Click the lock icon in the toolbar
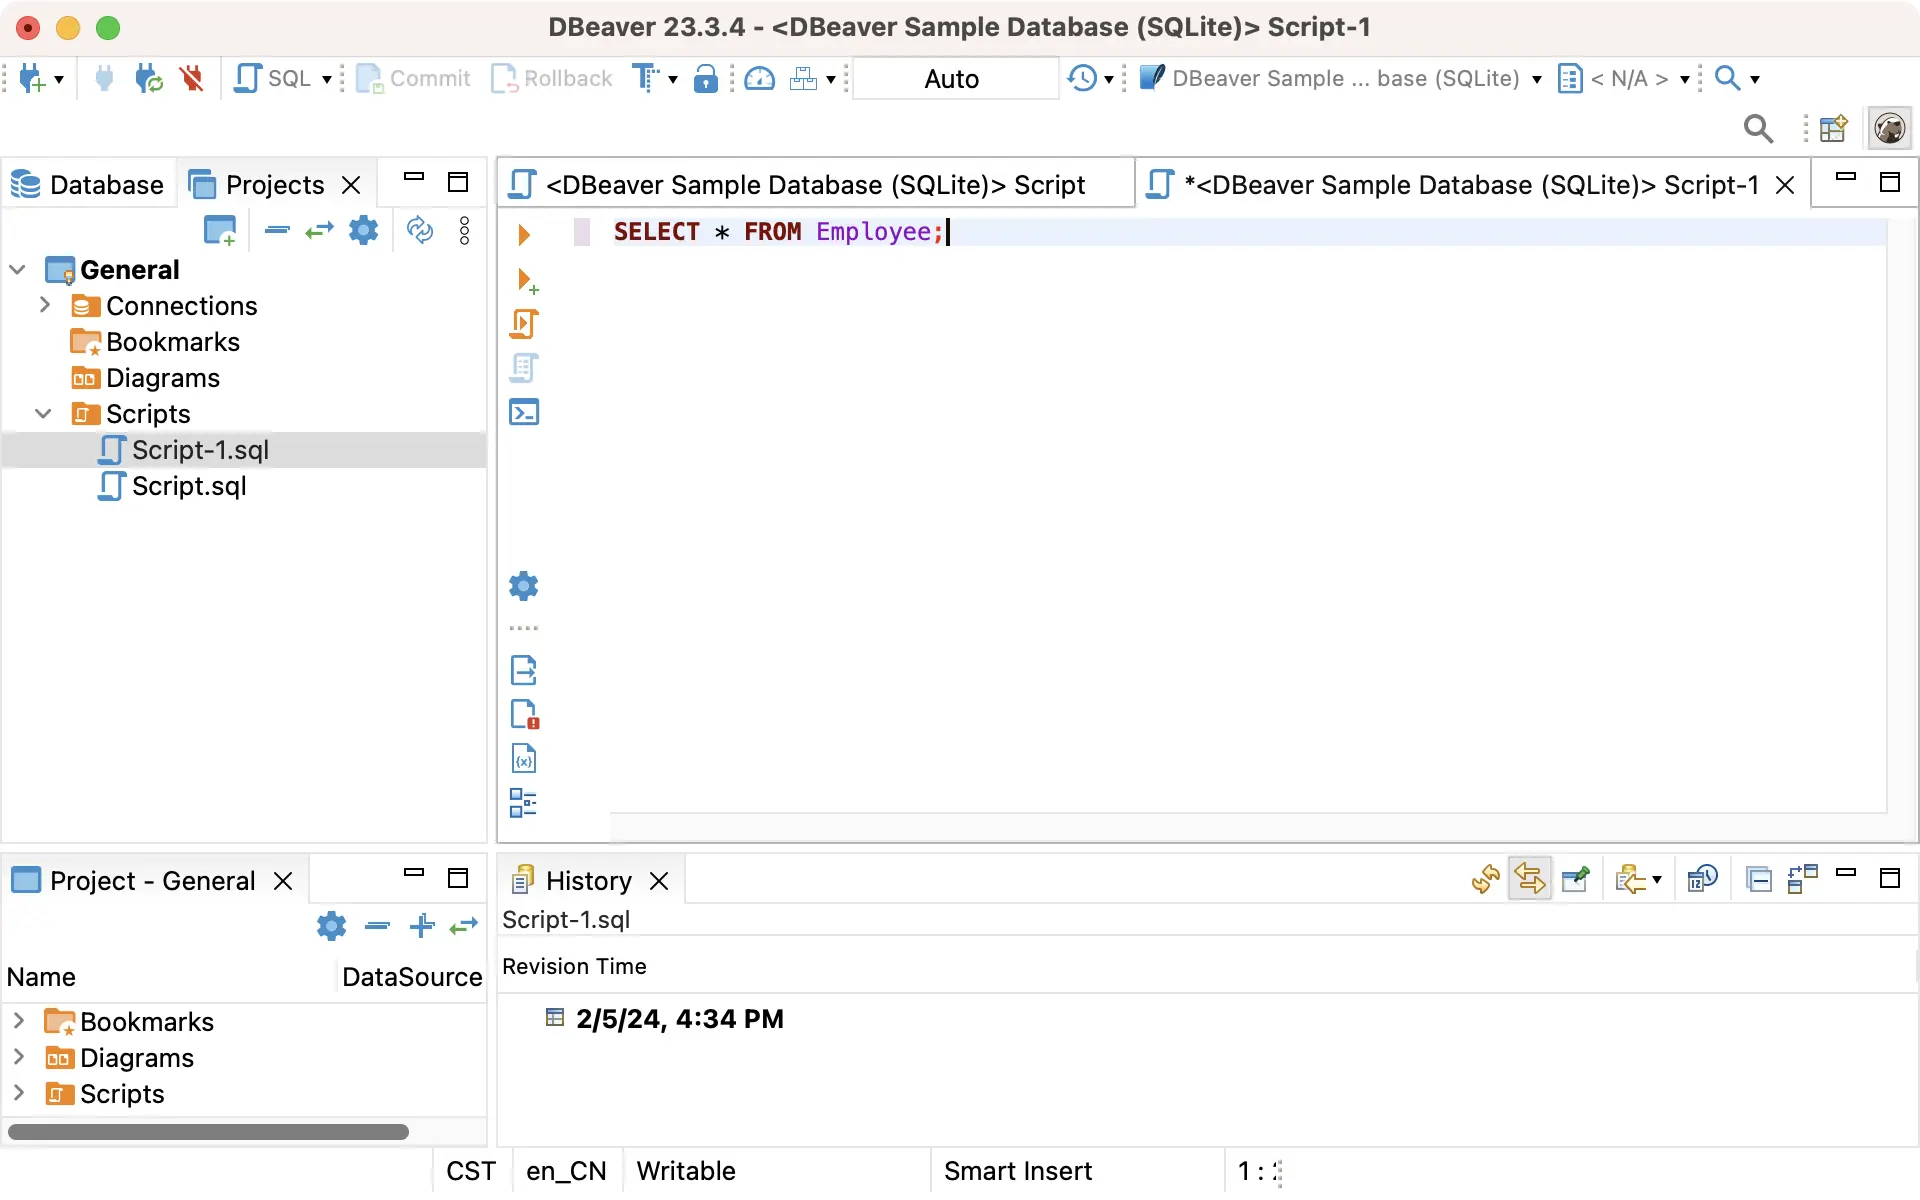Image resolution: width=1920 pixels, height=1200 pixels. point(706,78)
